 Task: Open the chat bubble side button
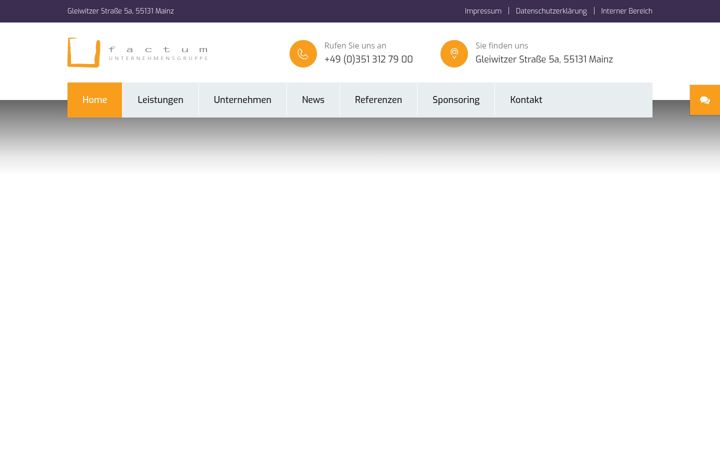point(705,100)
